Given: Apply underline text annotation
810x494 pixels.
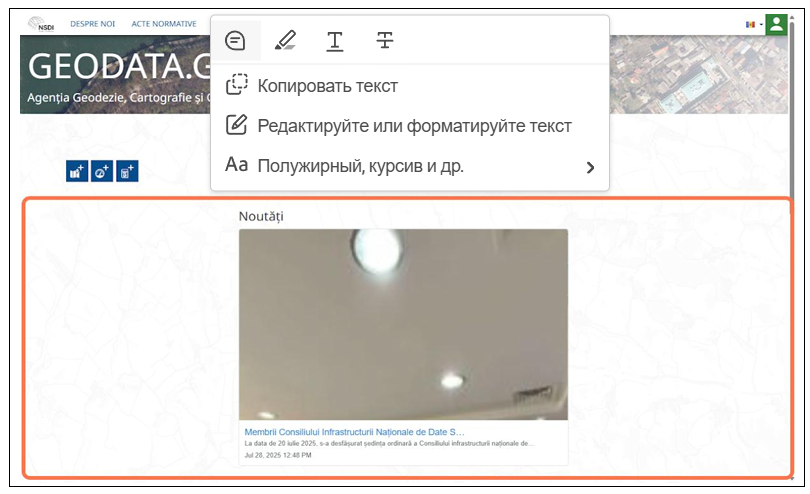Looking at the screenshot, I should tap(335, 41).
